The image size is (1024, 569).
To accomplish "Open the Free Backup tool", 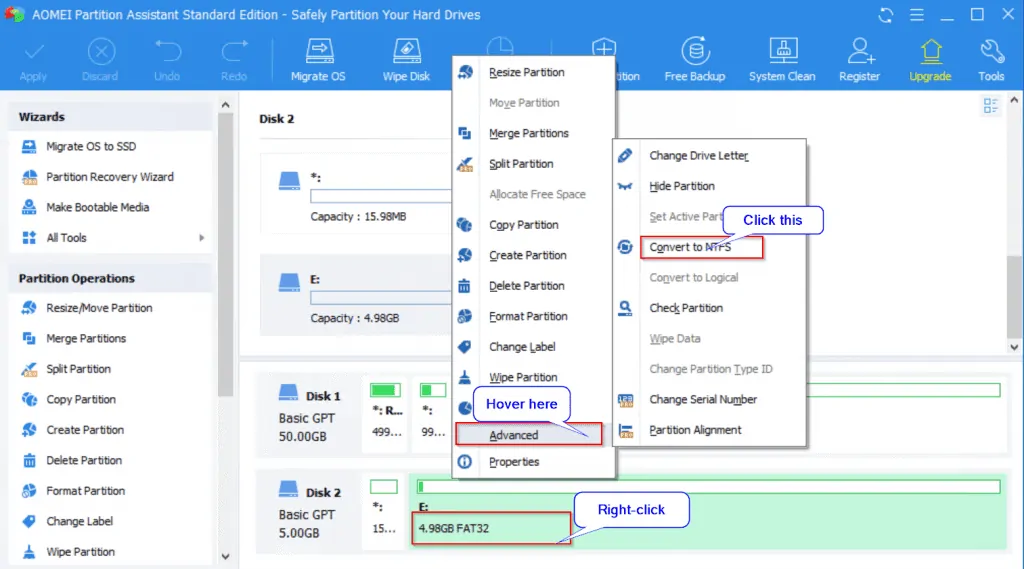I will 694,52.
